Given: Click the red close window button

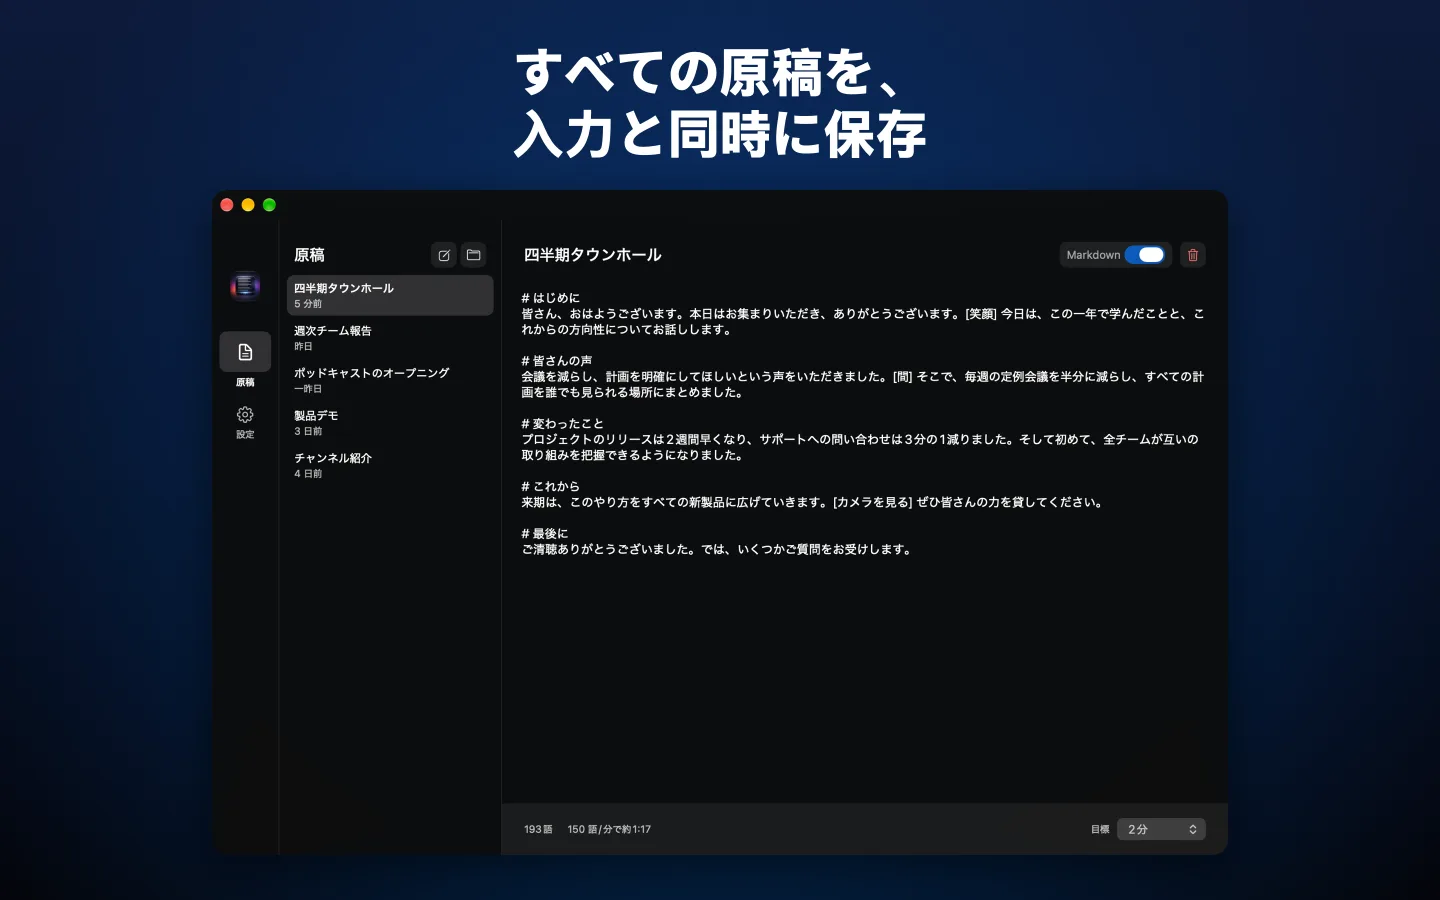Looking at the screenshot, I should click(227, 205).
